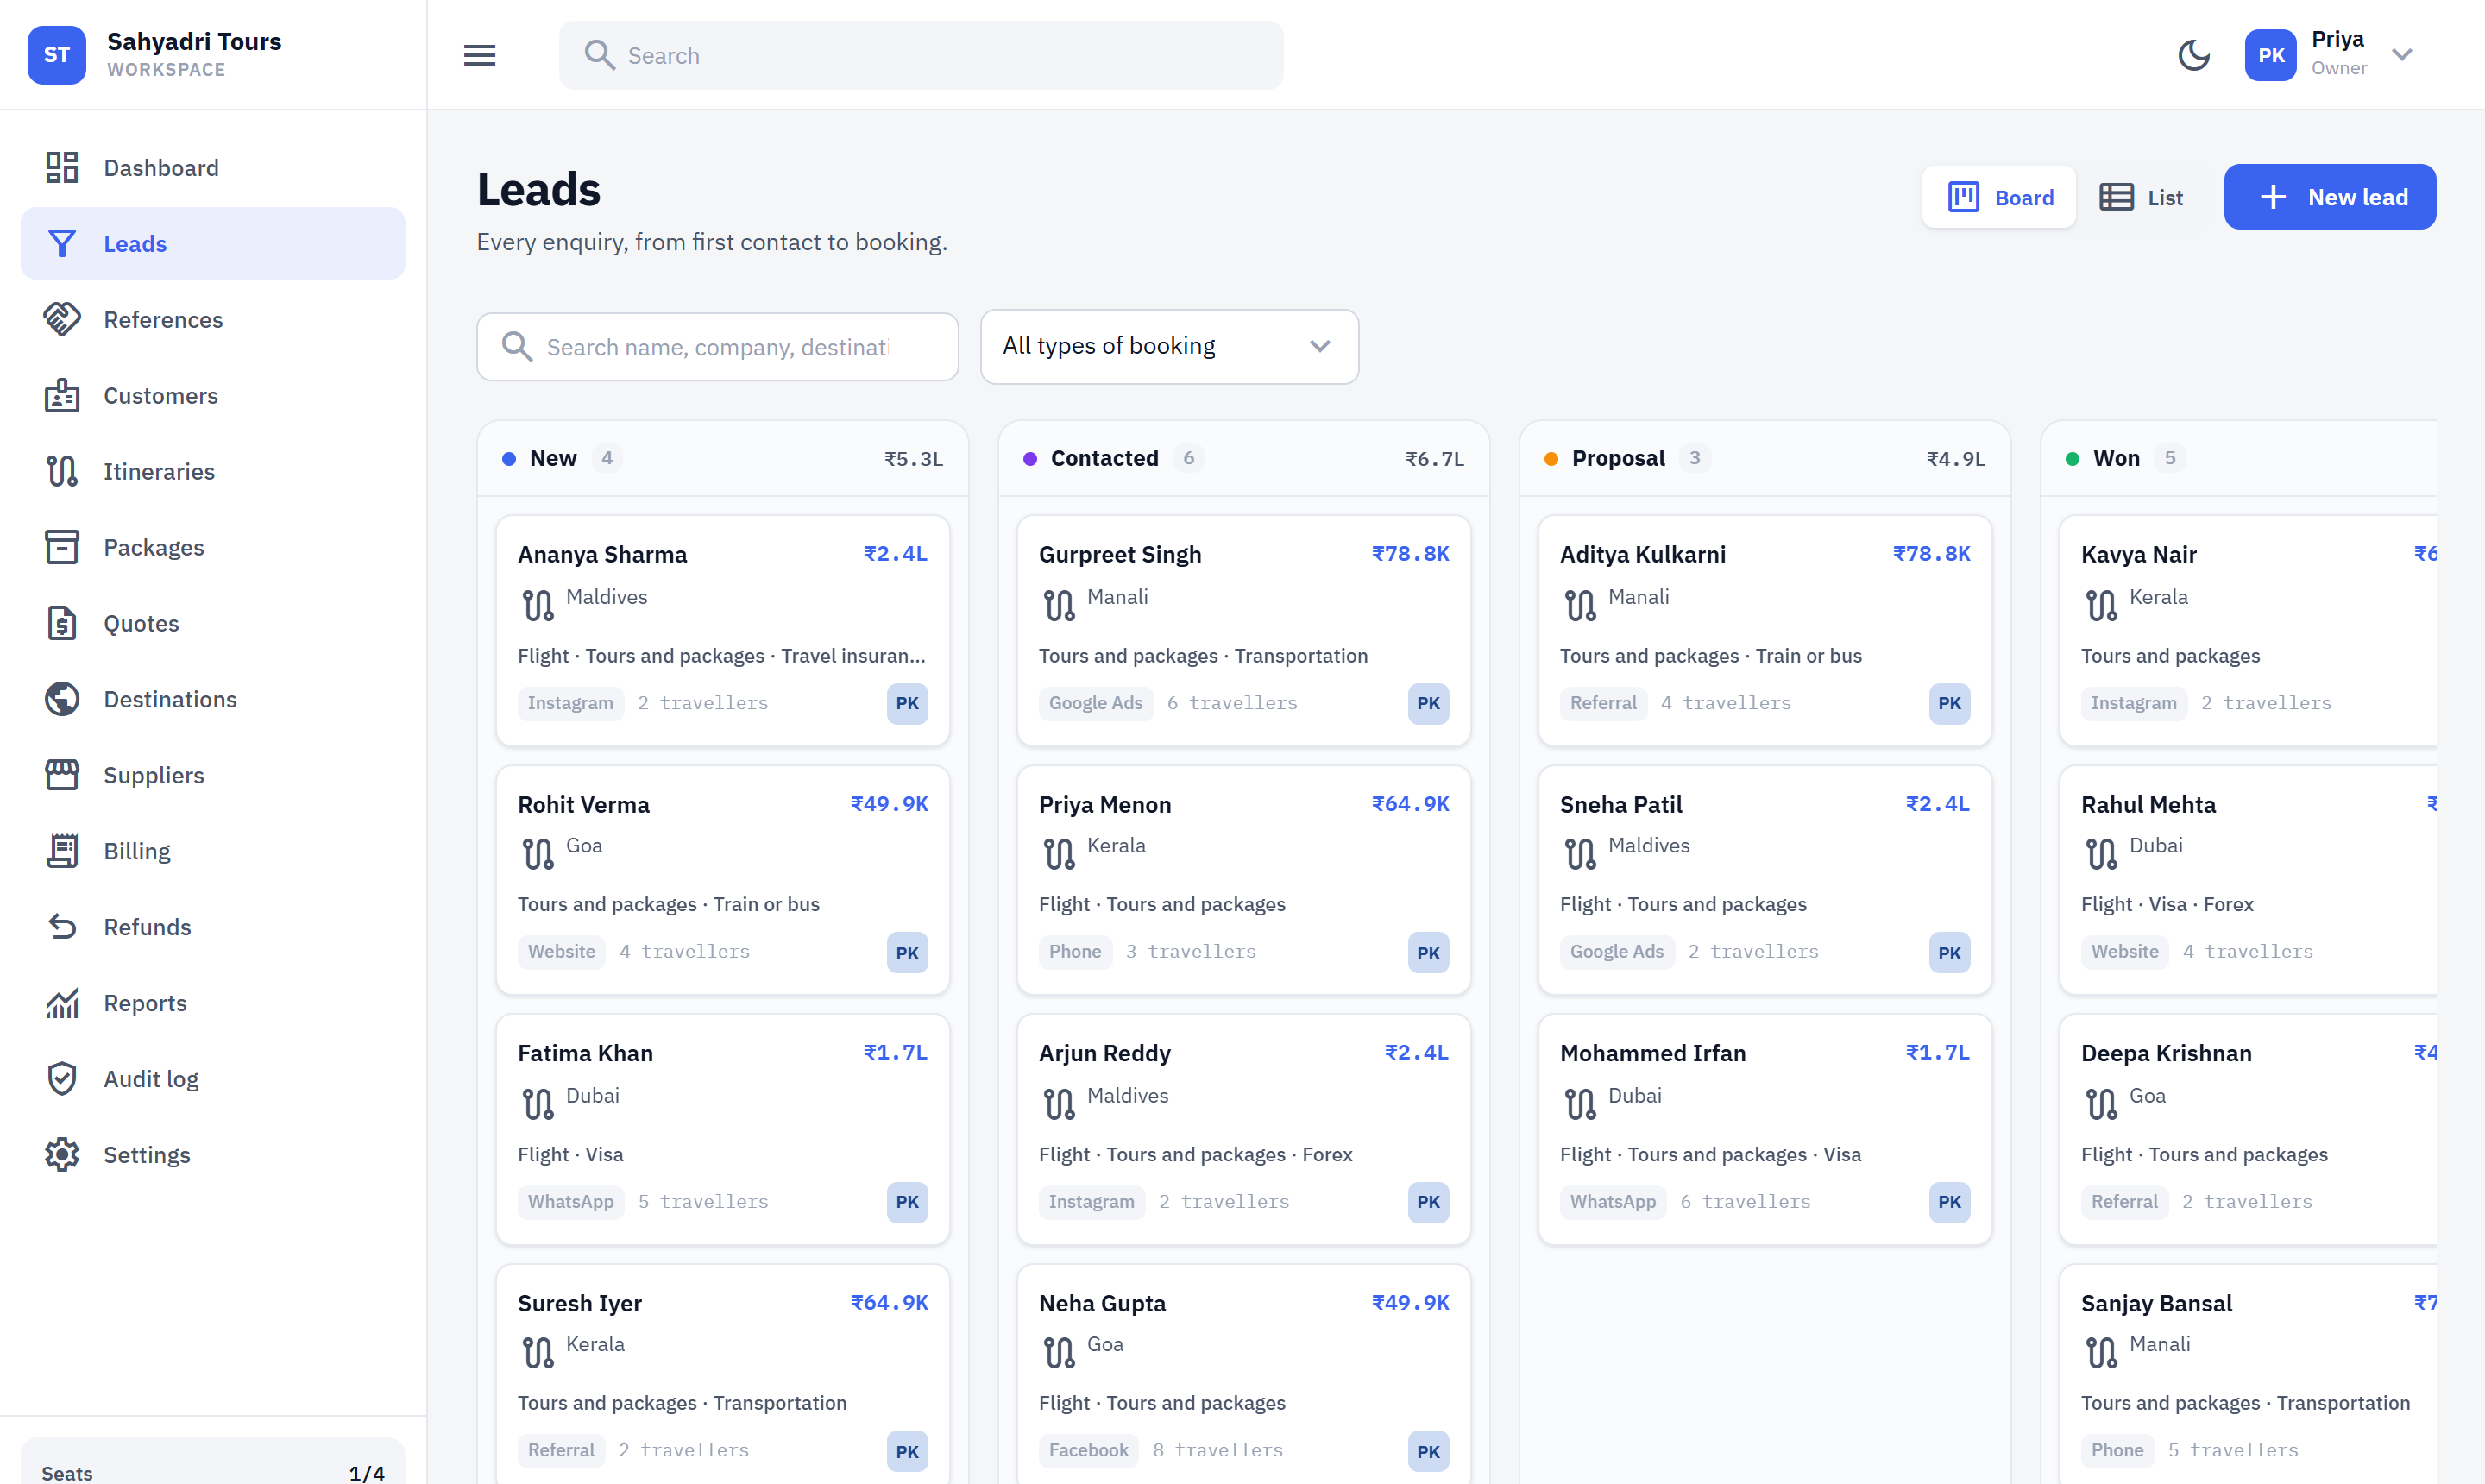Click the New lead button

click(2330, 197)
